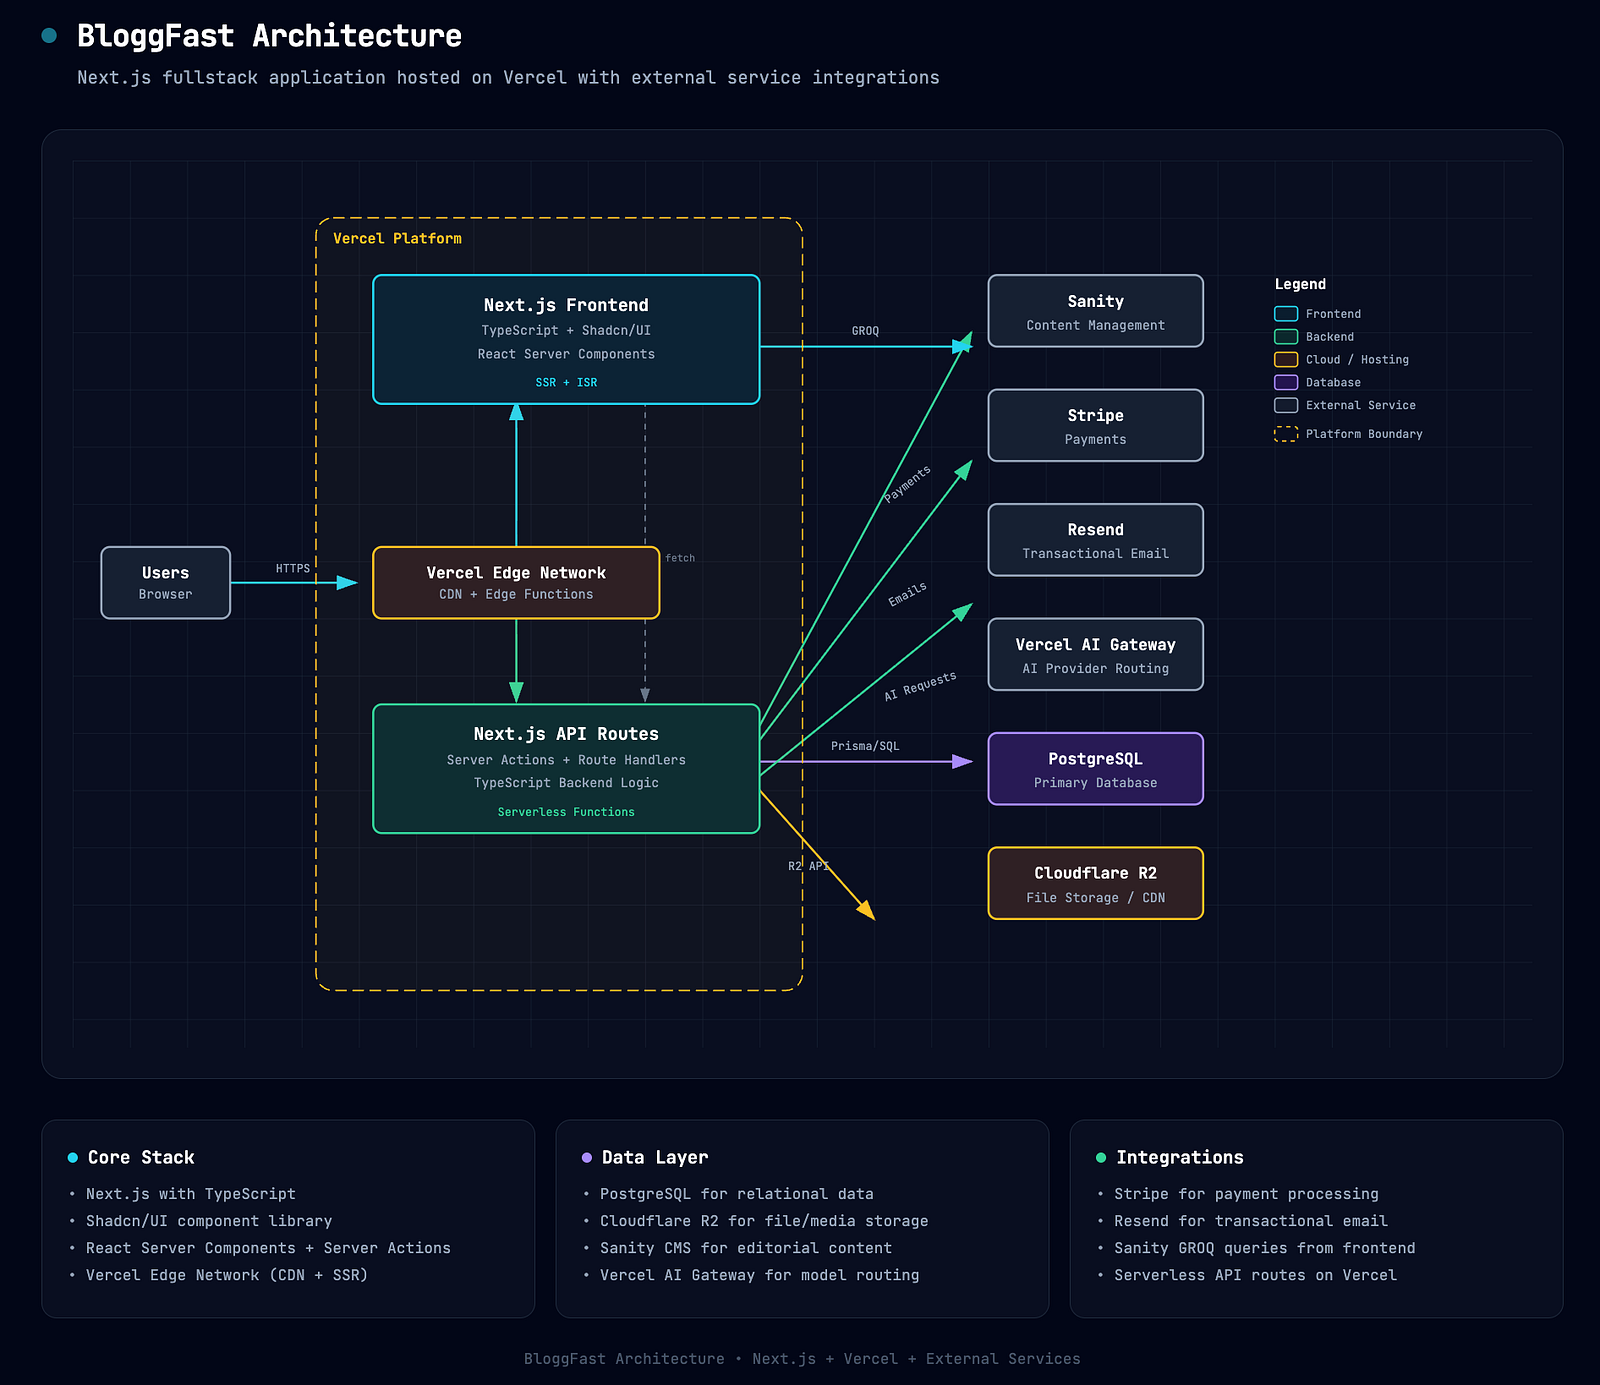
Task: Click the Emails connection label
Action: [907, 594]
